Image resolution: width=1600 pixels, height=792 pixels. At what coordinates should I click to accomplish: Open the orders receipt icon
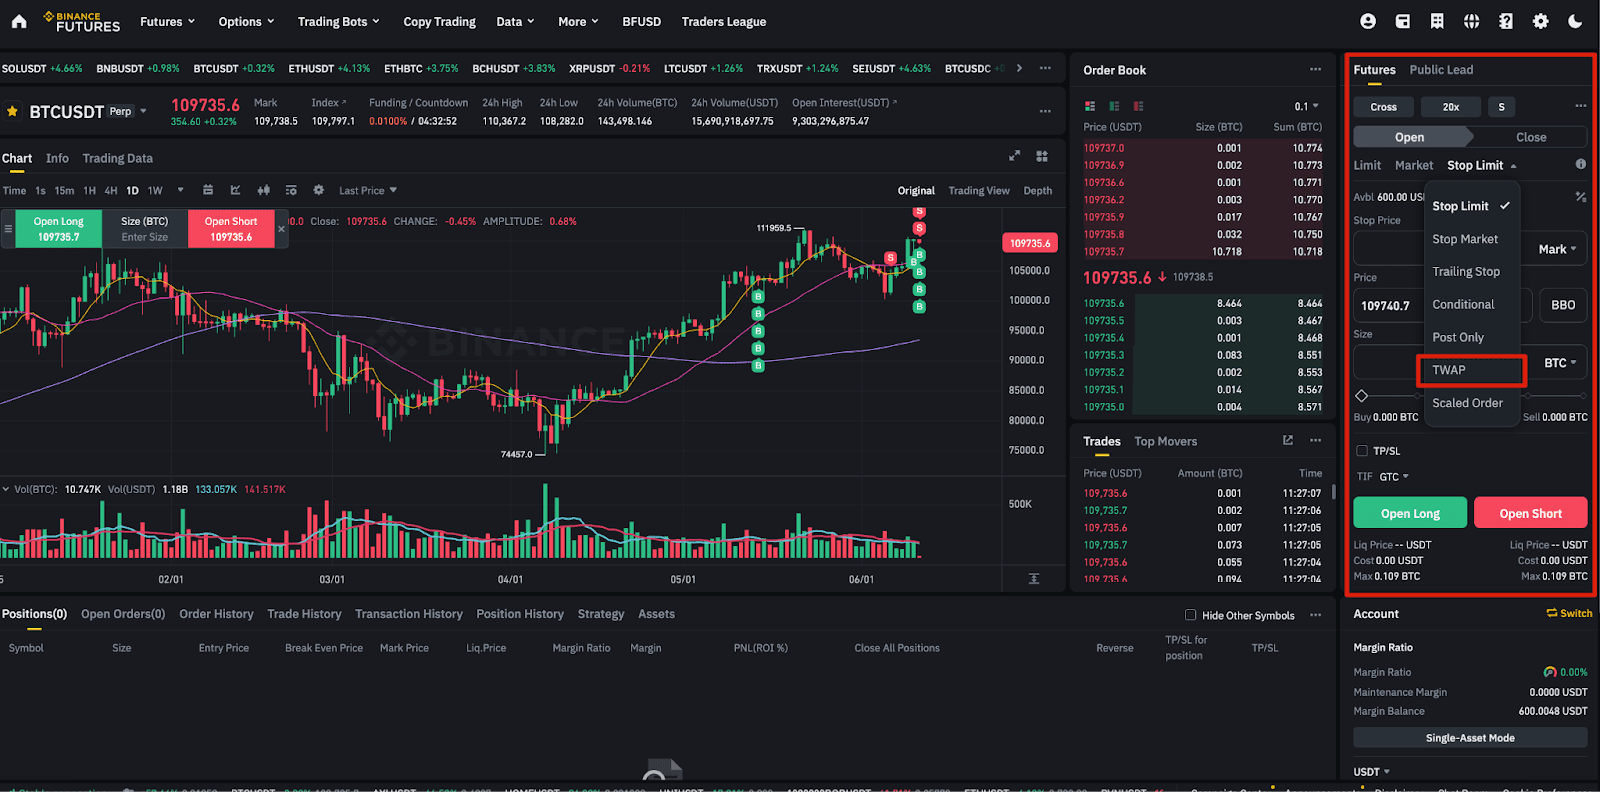(x=1437, y=21)
